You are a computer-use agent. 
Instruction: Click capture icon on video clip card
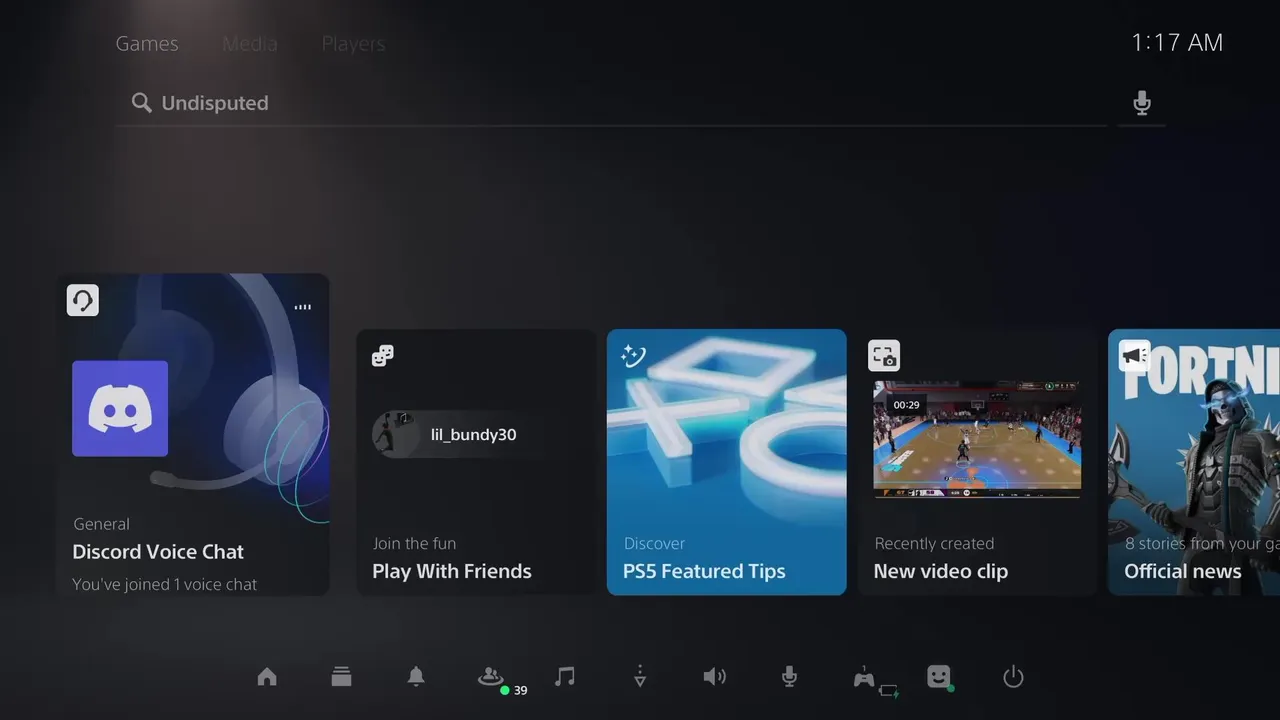884,356
